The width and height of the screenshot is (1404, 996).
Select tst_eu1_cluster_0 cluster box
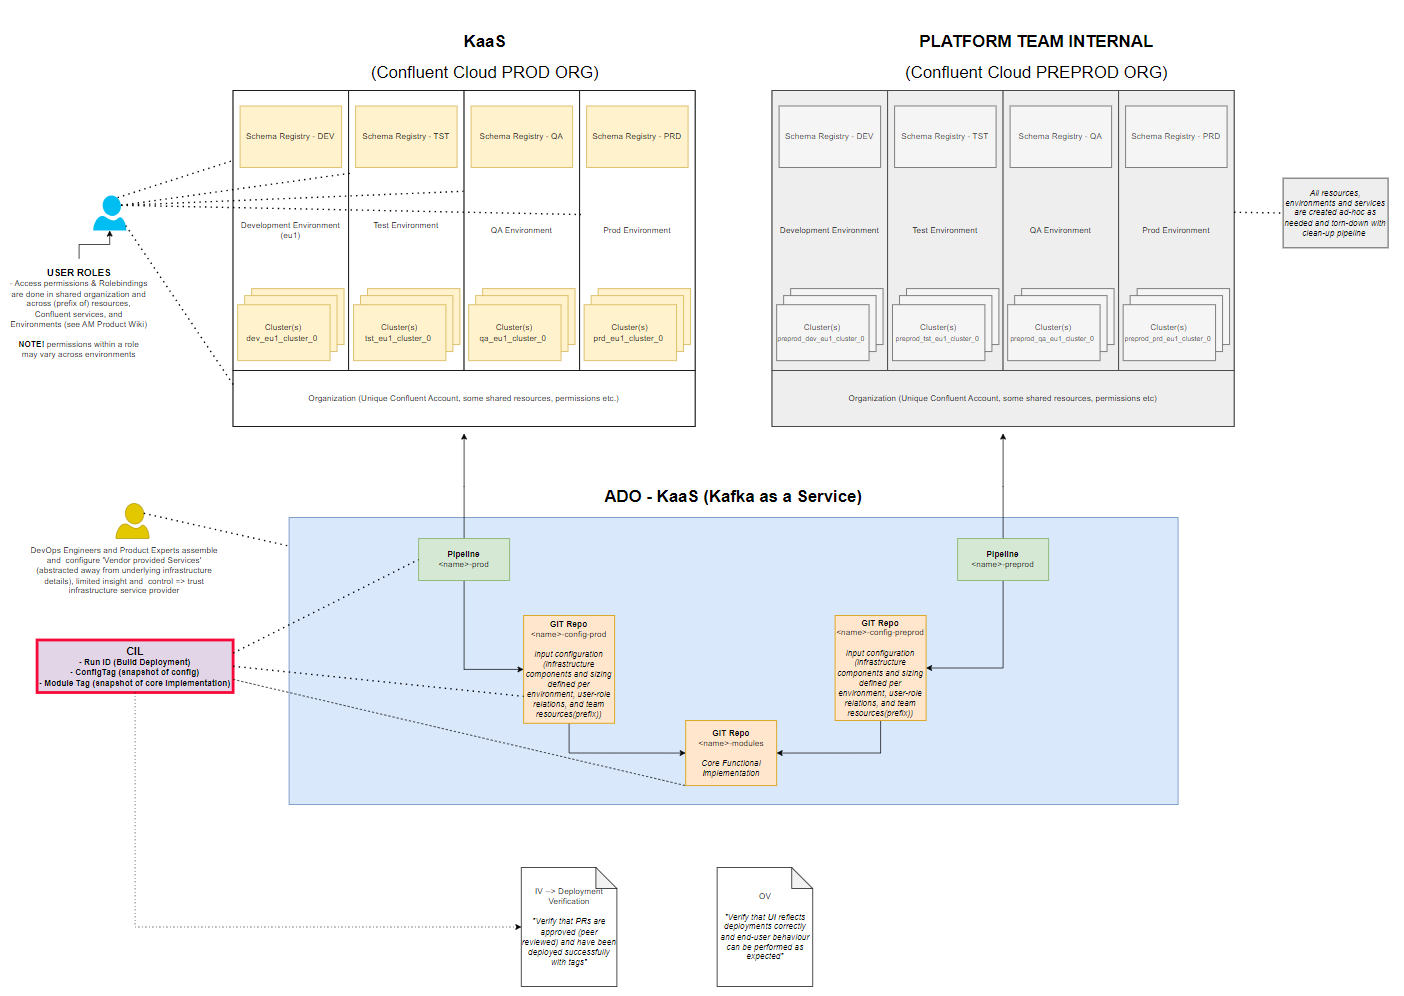click(399, 332)
